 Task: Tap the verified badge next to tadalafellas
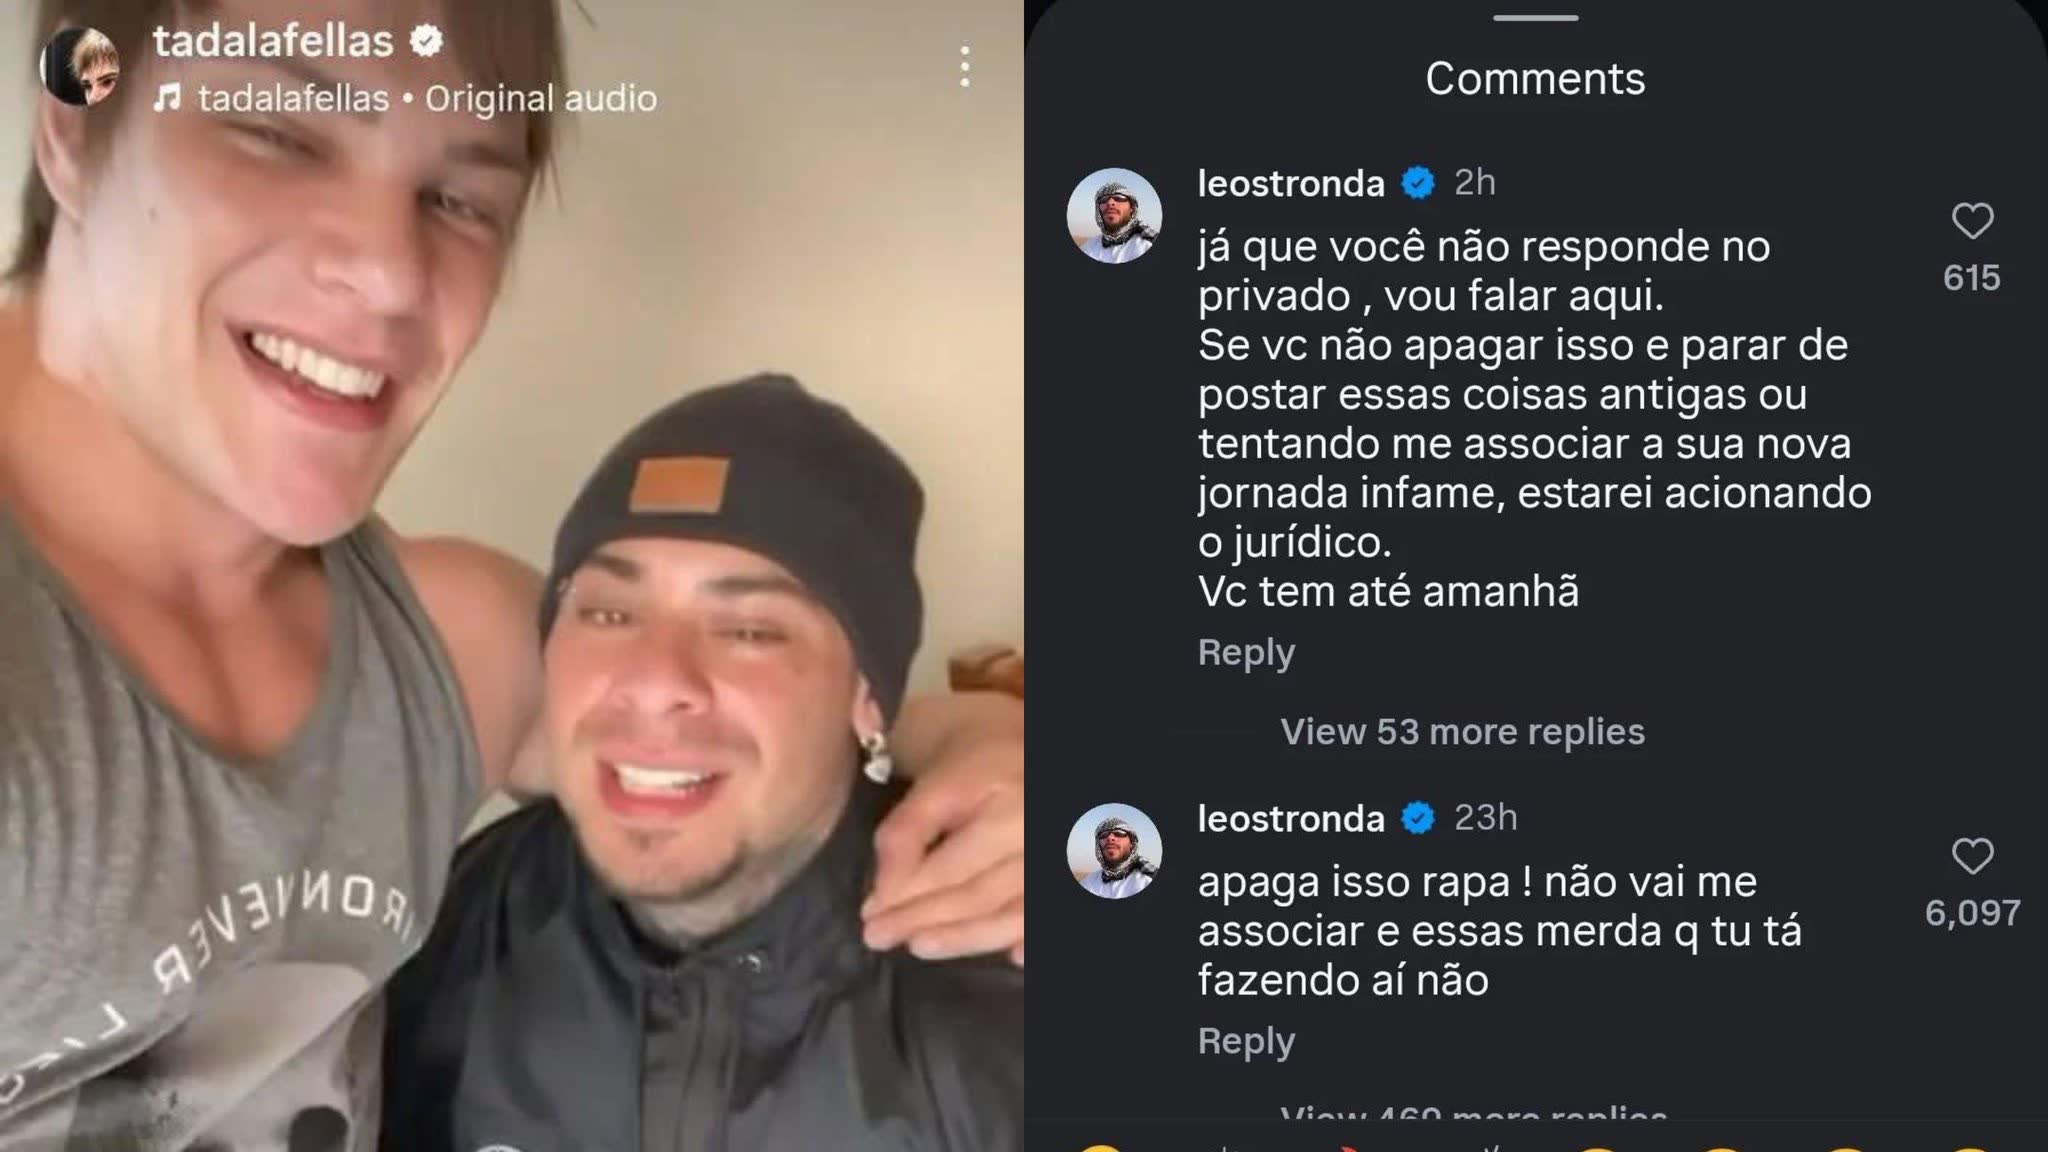click(x=427, y=41)
